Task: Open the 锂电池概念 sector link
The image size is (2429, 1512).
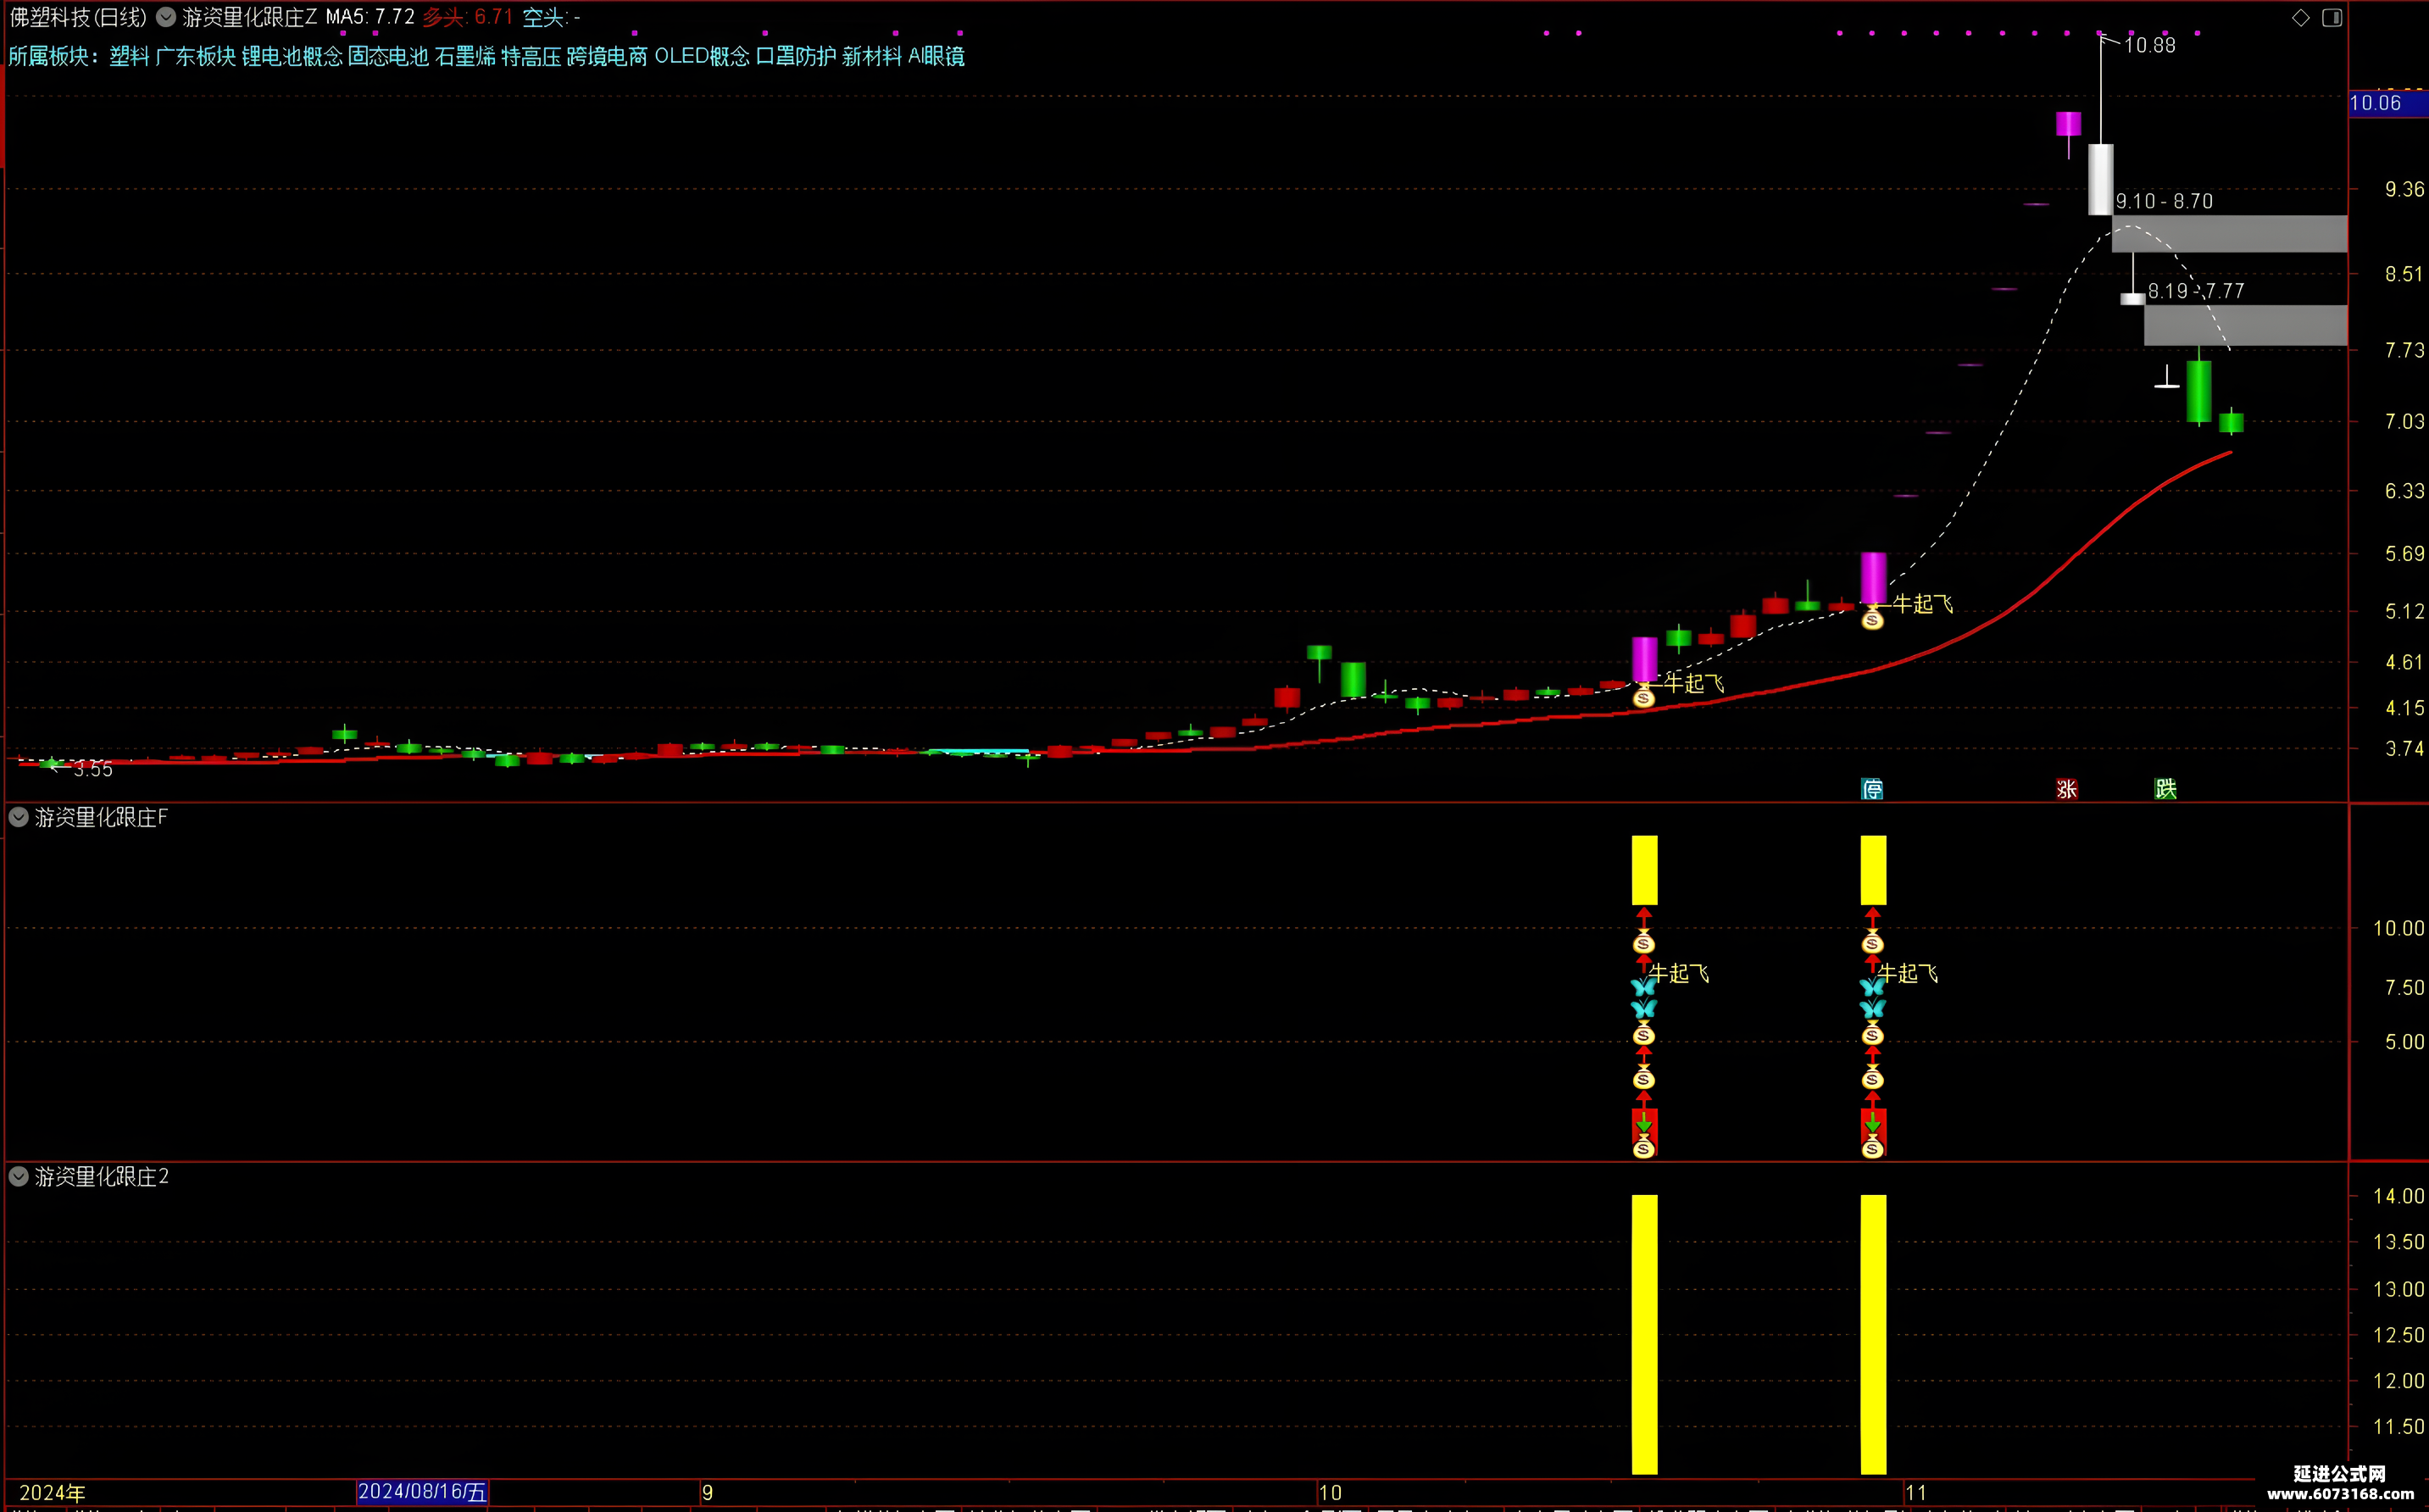Action: pyautogui.click(x=292, y=56)
